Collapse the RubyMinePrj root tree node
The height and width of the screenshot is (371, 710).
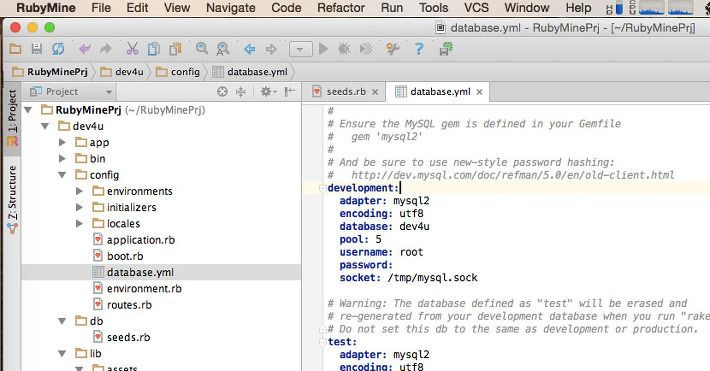tap(28, 110)
